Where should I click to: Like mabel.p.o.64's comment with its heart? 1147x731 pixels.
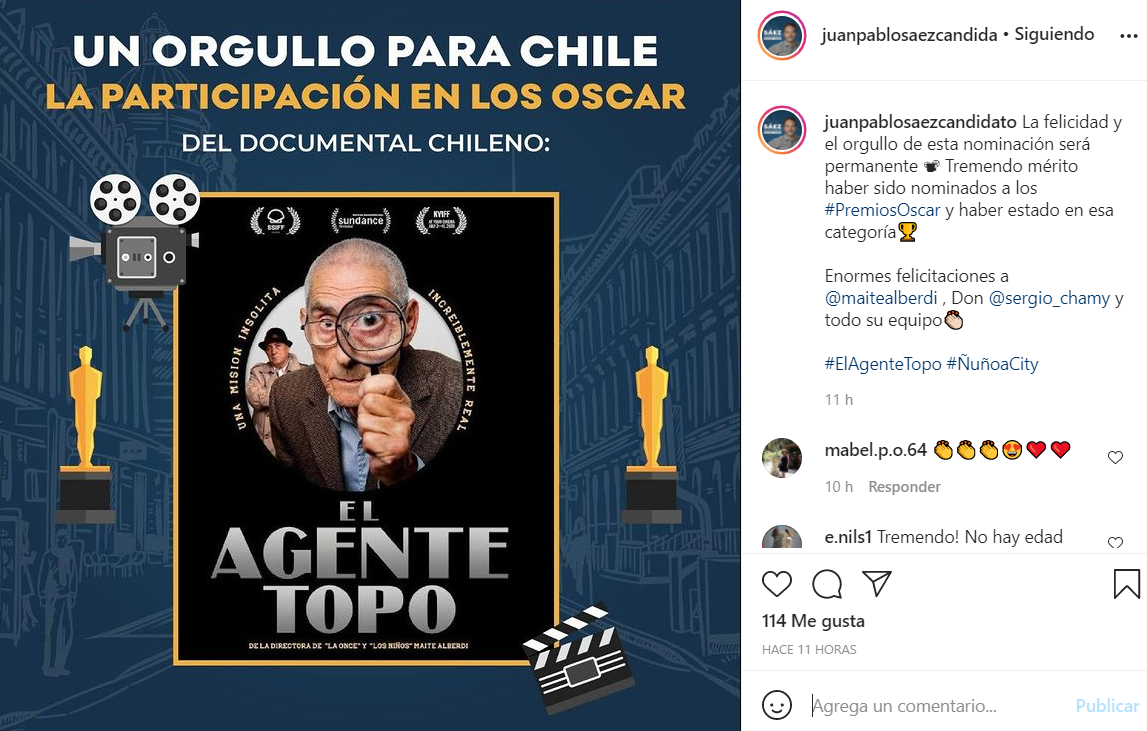coord(1115,457)
